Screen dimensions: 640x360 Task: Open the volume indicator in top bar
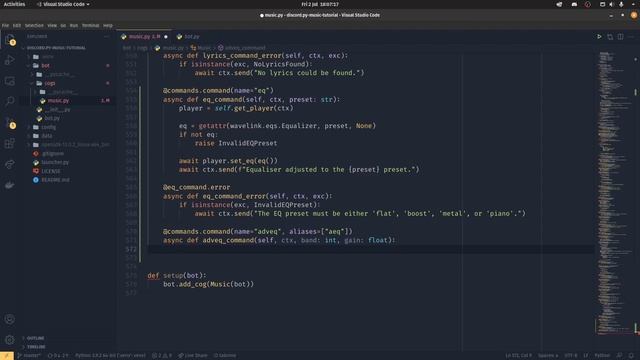(x=611, y=4)
